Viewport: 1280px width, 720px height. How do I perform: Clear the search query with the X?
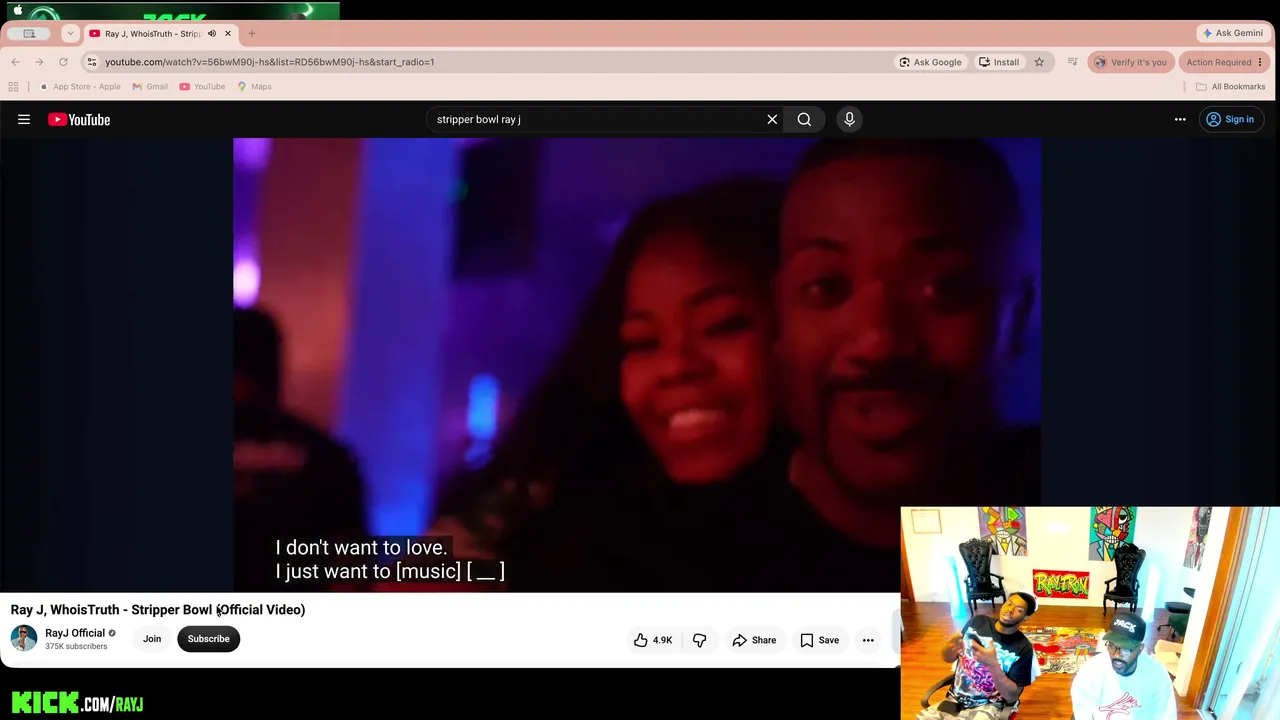point(772,120)
